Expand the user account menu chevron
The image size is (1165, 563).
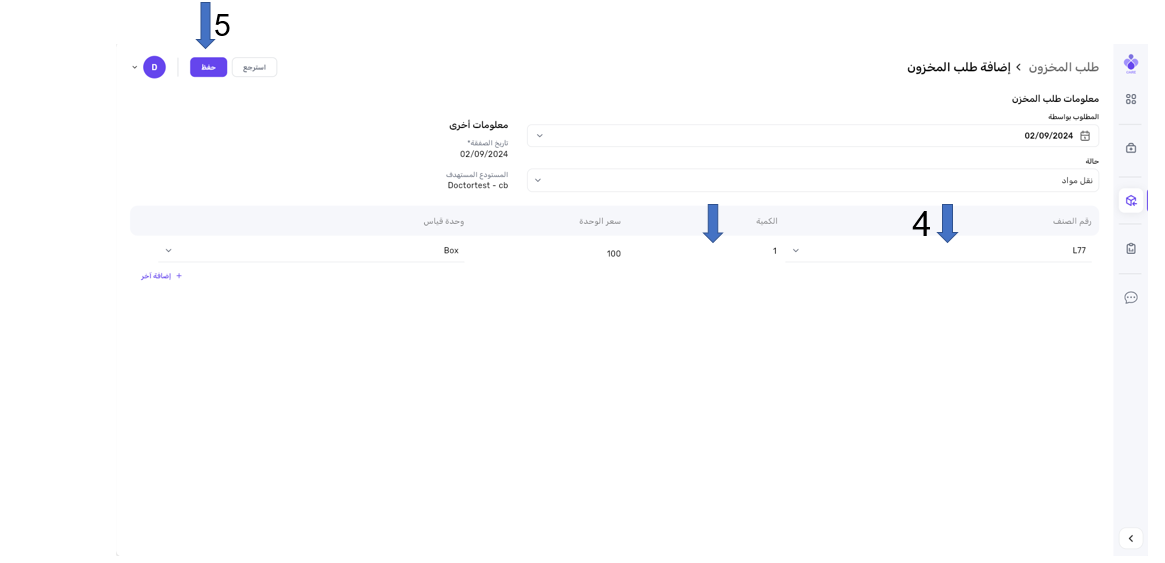coord(135,67)
